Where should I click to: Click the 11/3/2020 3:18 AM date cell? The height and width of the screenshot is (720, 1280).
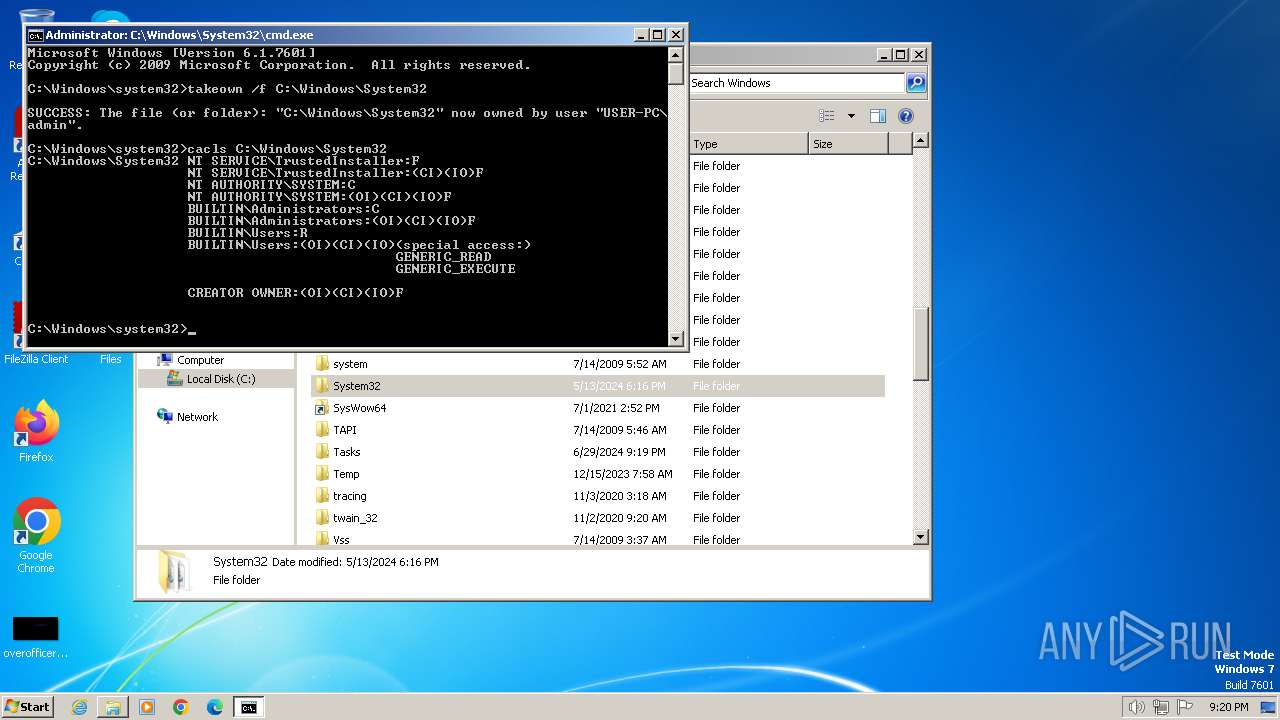coord(619,496)
